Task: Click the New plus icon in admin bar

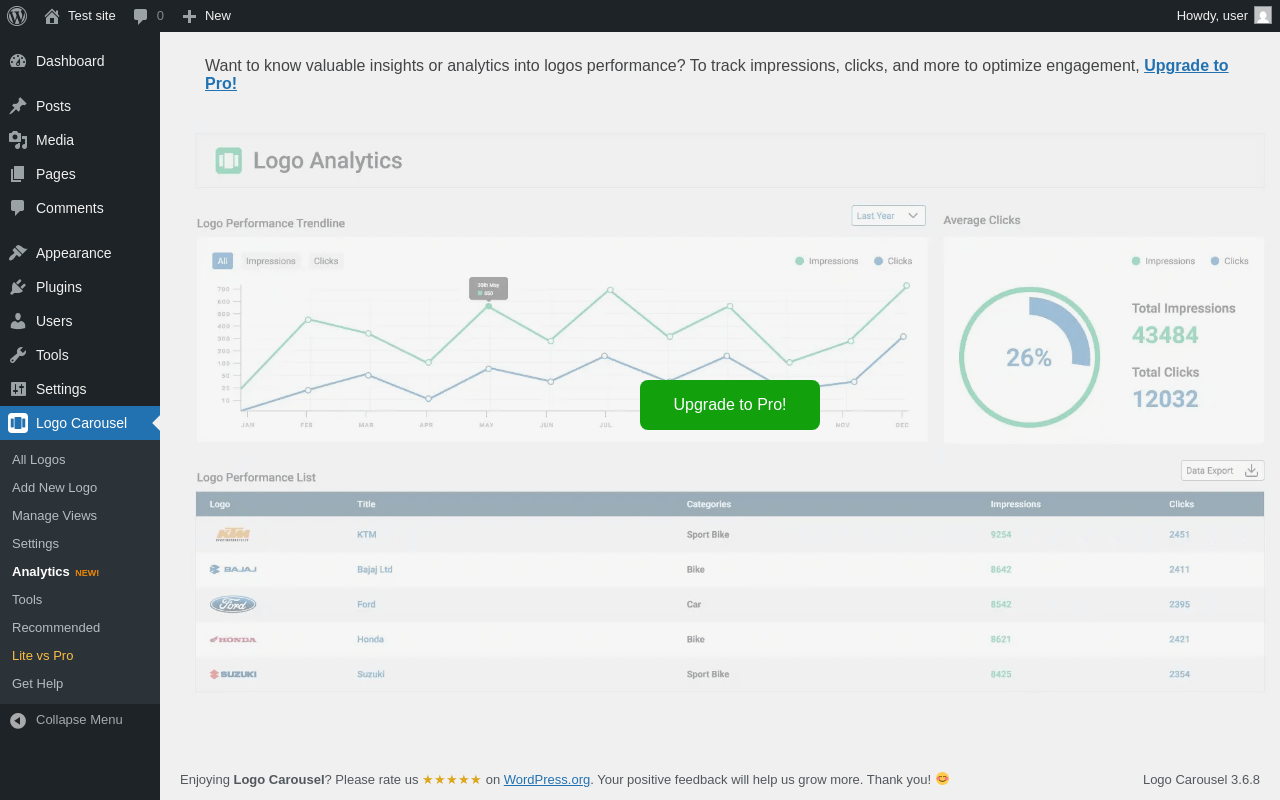Action: coord(189,16)
